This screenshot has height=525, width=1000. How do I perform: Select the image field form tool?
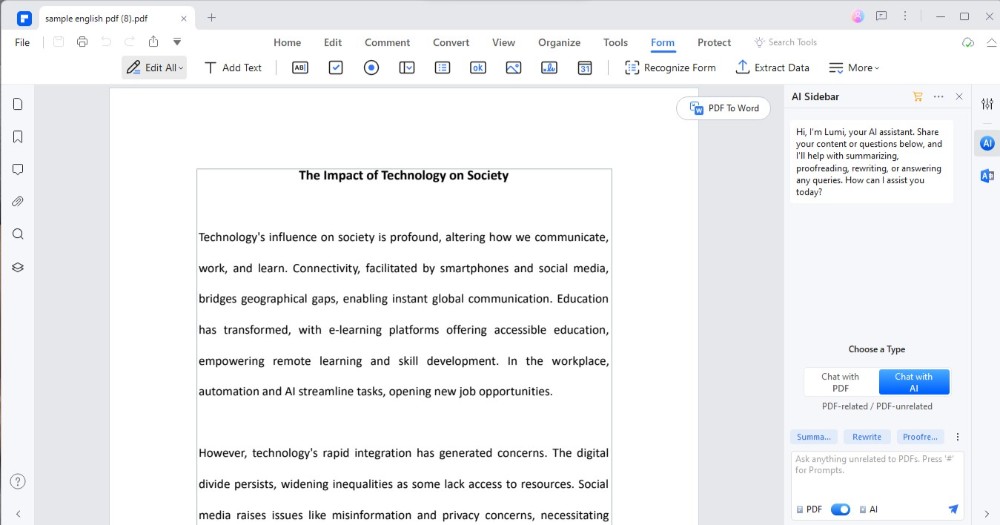point(513,68)
